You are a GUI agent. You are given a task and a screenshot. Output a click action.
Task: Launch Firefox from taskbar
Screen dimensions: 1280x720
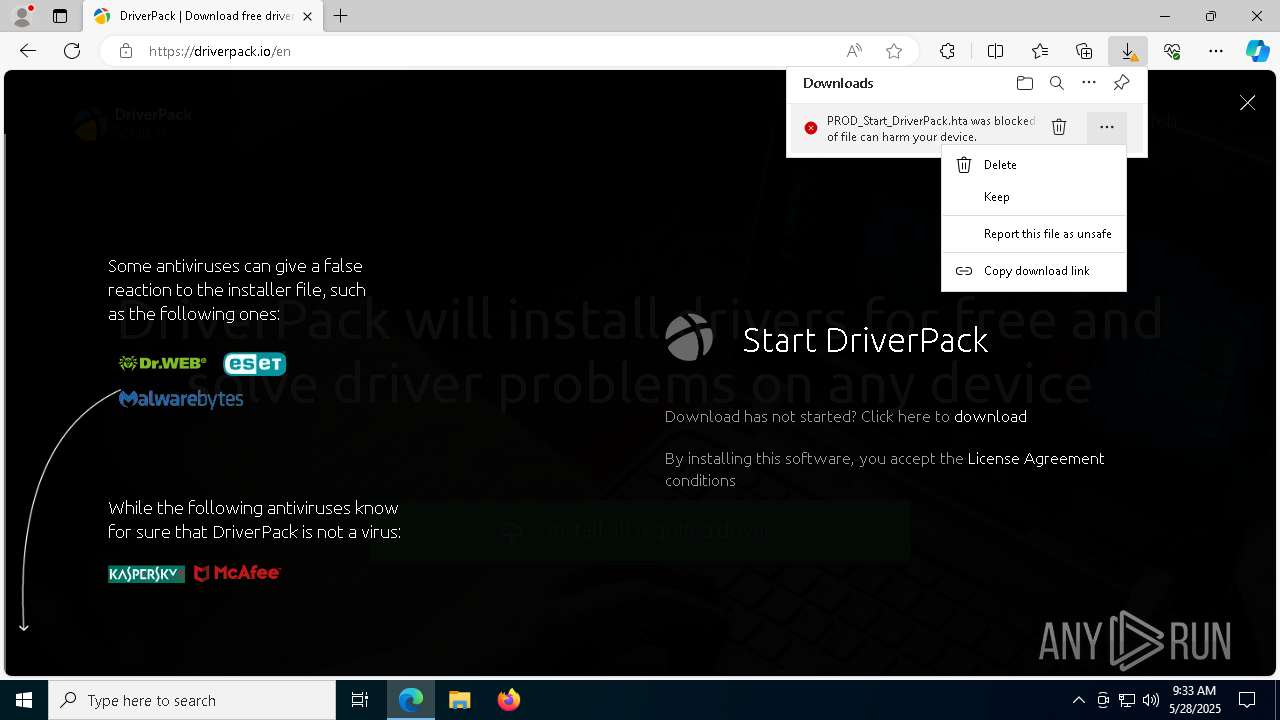(x=509, y=700)
